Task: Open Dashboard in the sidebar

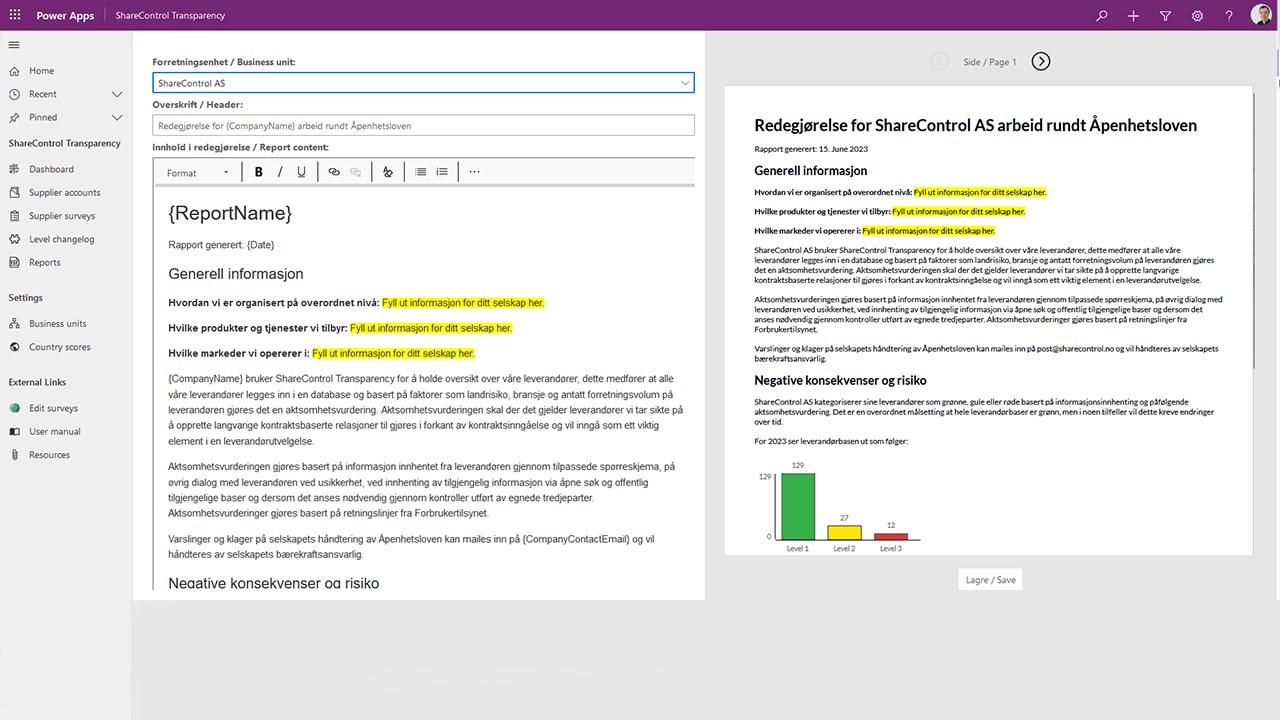Action: 51,169
